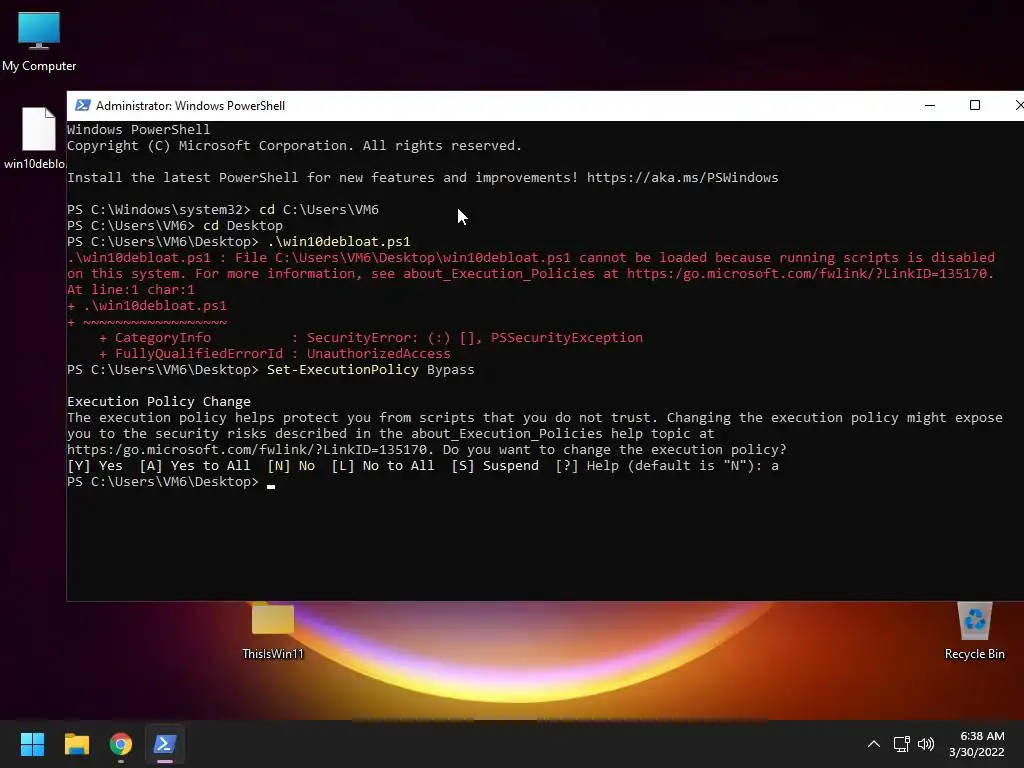Click the Set-ExecutionPolicy Bypass command text
Image resolution: width=1024 pixels, height=768 pixels.
(370, 370)
